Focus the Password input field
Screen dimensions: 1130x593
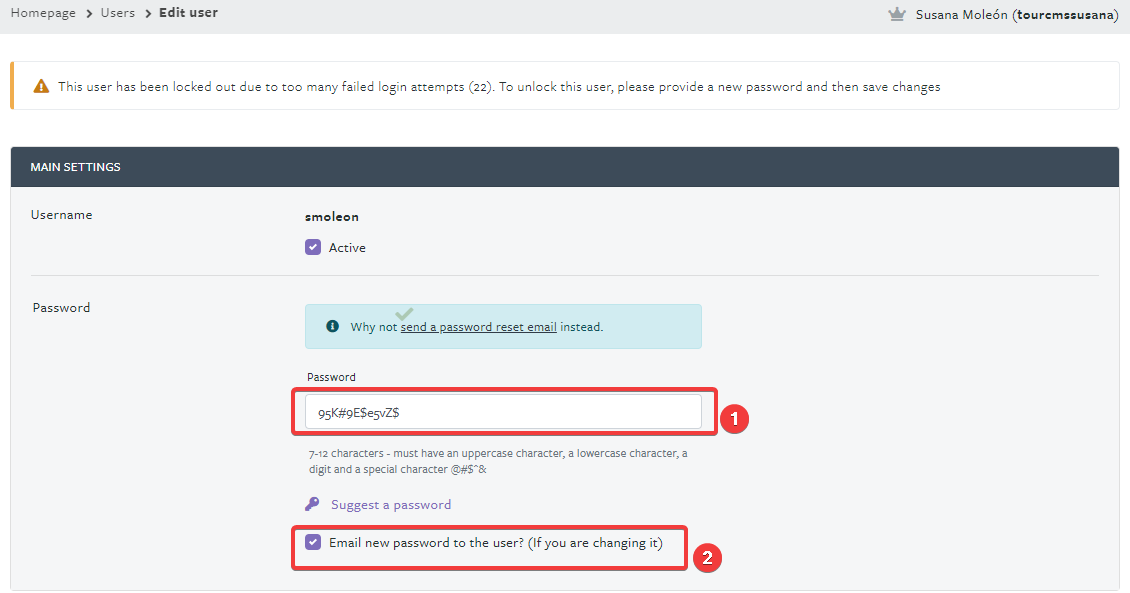point(503,411)
